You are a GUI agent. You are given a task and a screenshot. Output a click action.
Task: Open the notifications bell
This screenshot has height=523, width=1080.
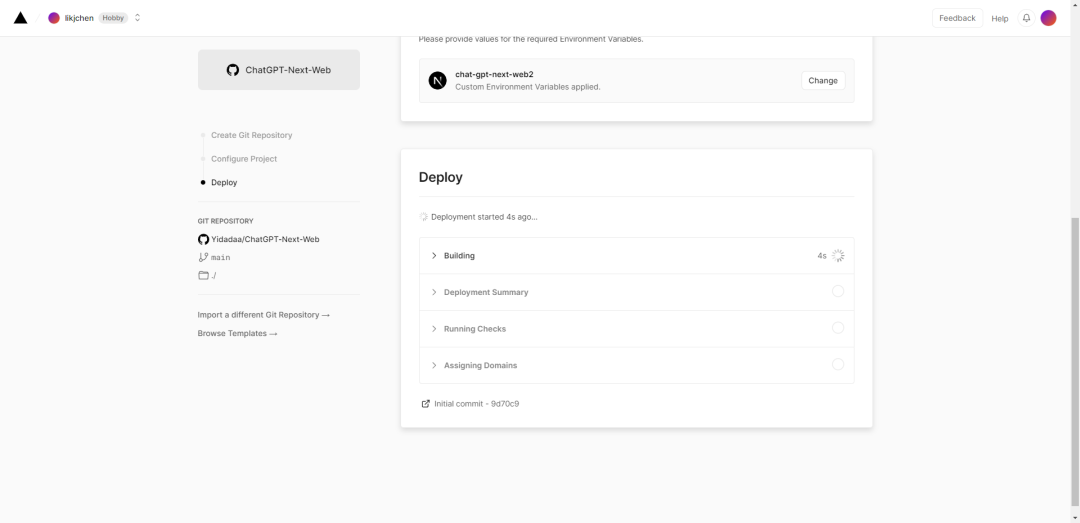[x=1026, y=18]
